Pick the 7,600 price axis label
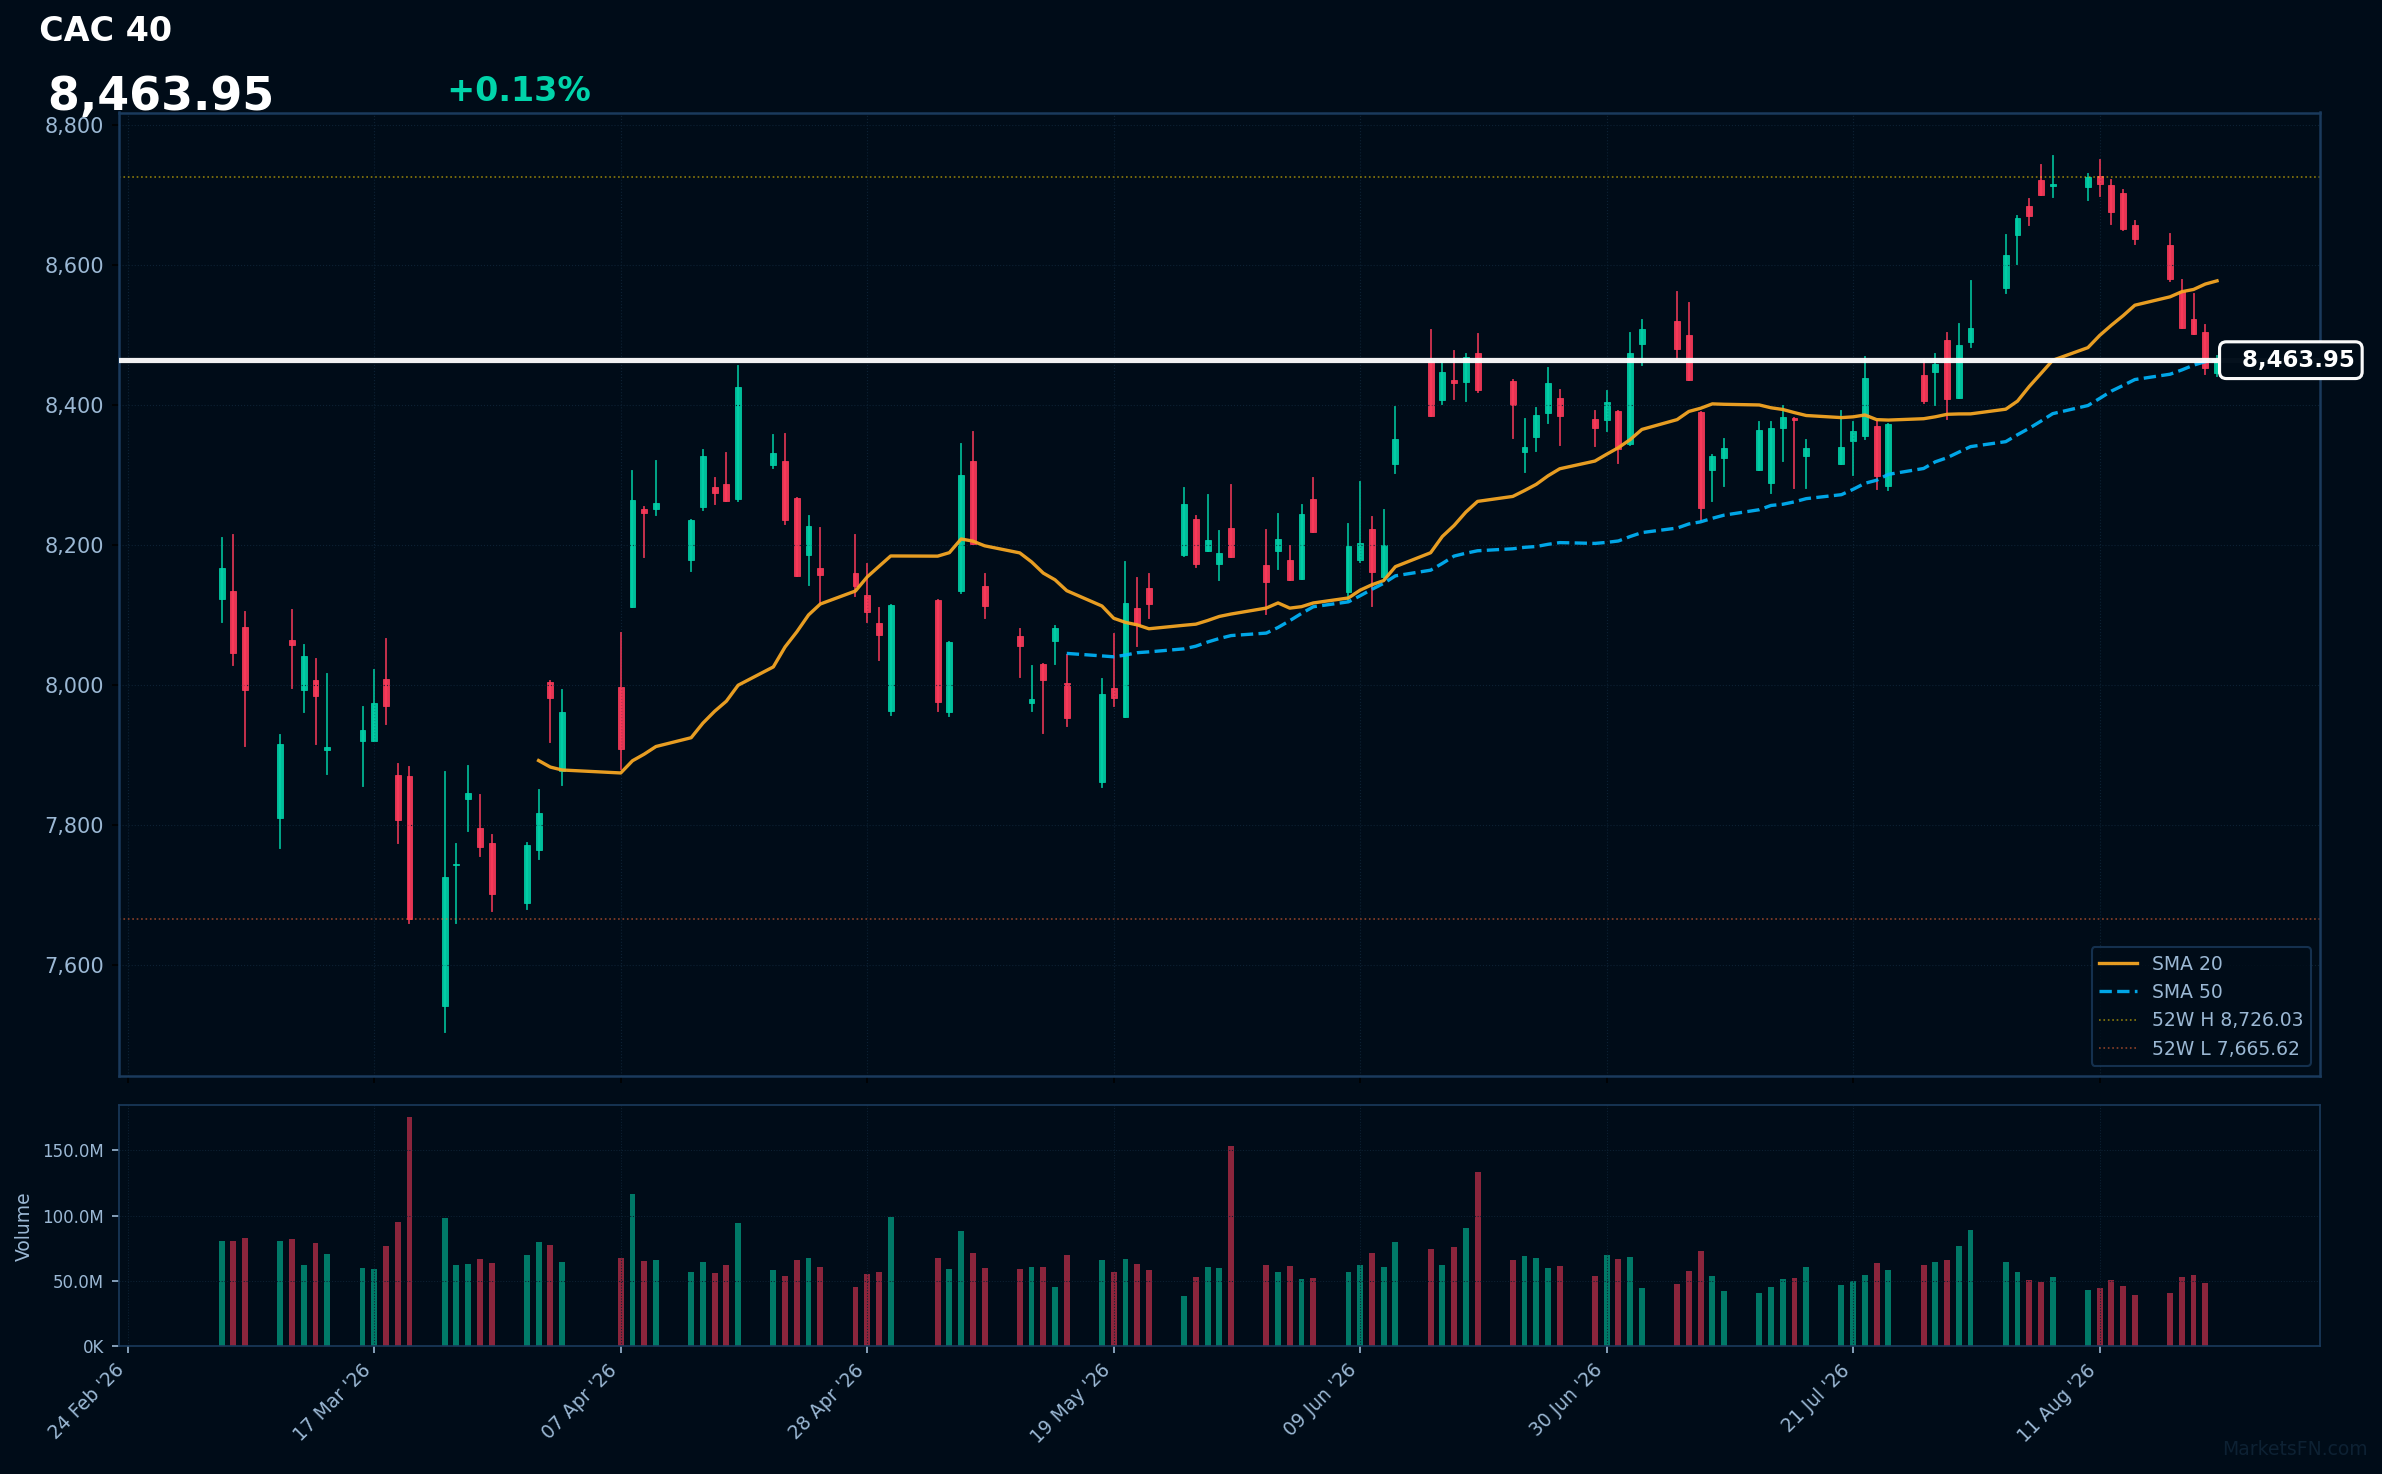 [x=74, y=966]
